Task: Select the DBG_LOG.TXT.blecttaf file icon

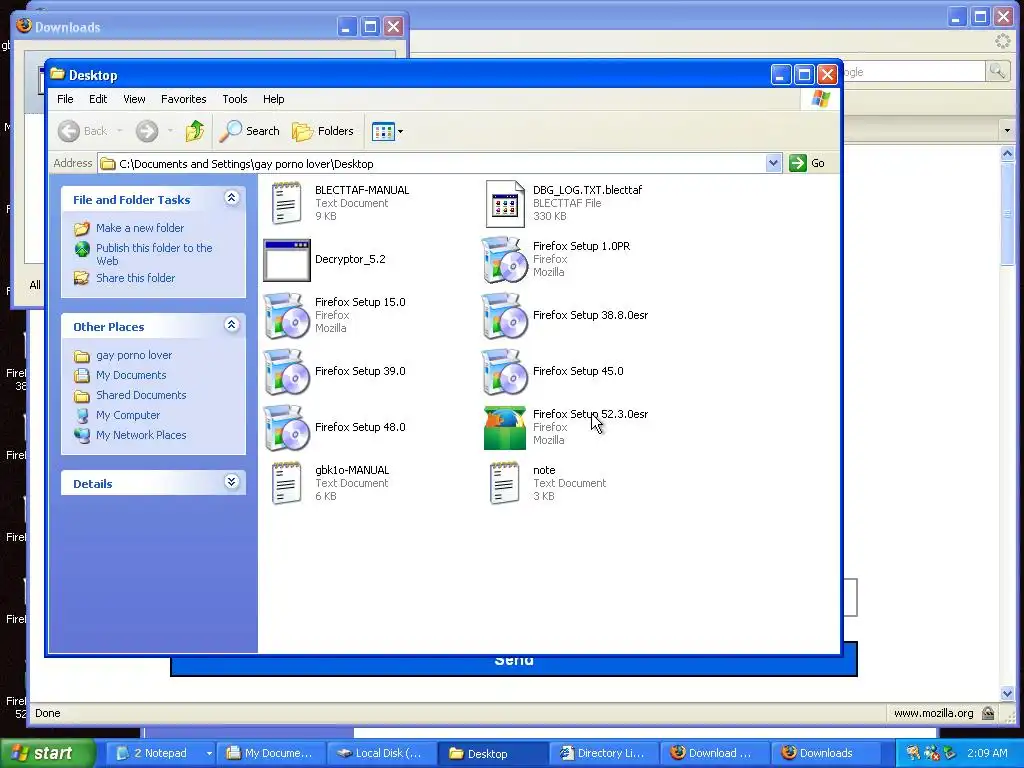Action: coord(505,204)
